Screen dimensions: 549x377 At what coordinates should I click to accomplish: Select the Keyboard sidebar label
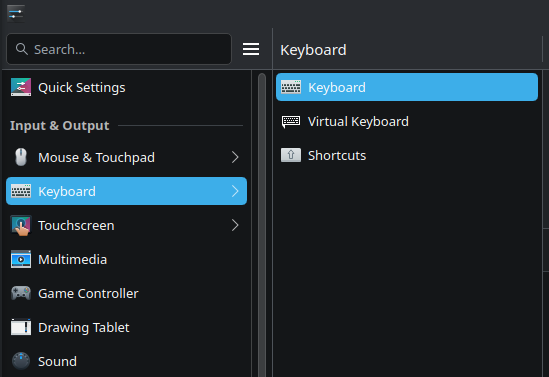(x=67, y=191)
